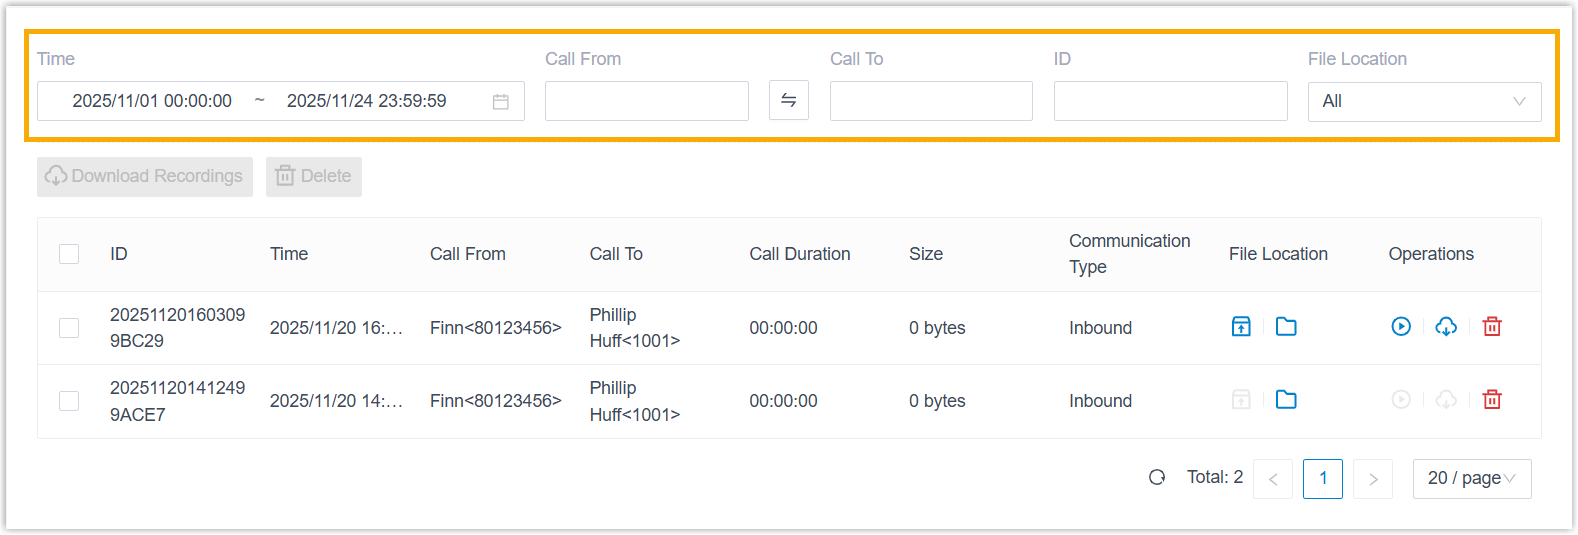Open the calendar picker in Time field
The image size is (1578, 535).
pyautogui.click(x=501, y=102)
